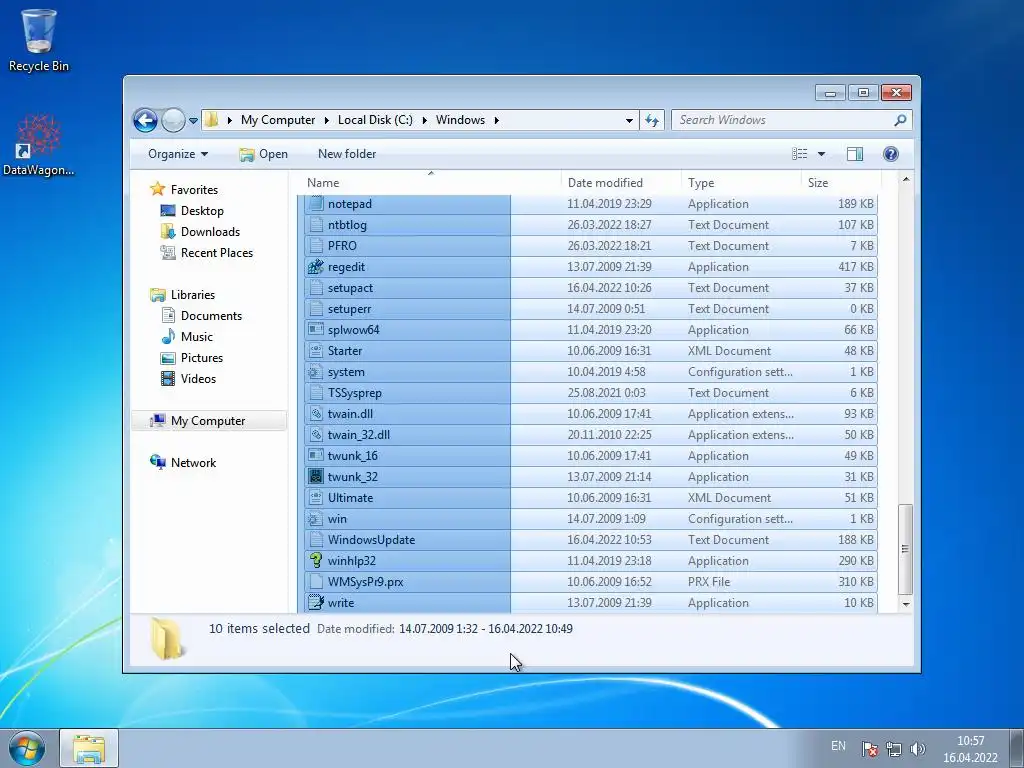Select the twain.dll file icon
1024x768 pixels.
pos(315,413)
